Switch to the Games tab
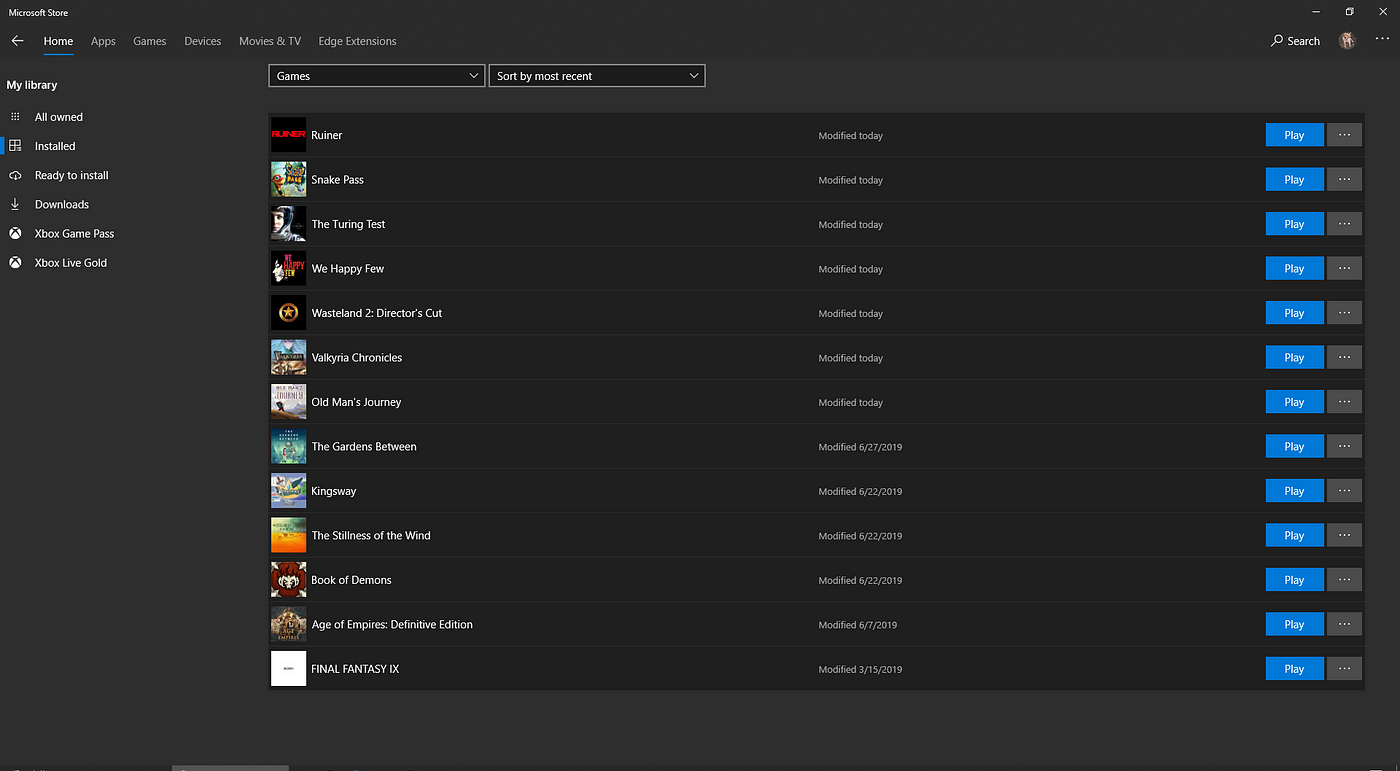This screenshot has height=771, width=1400. pos(150,41)
